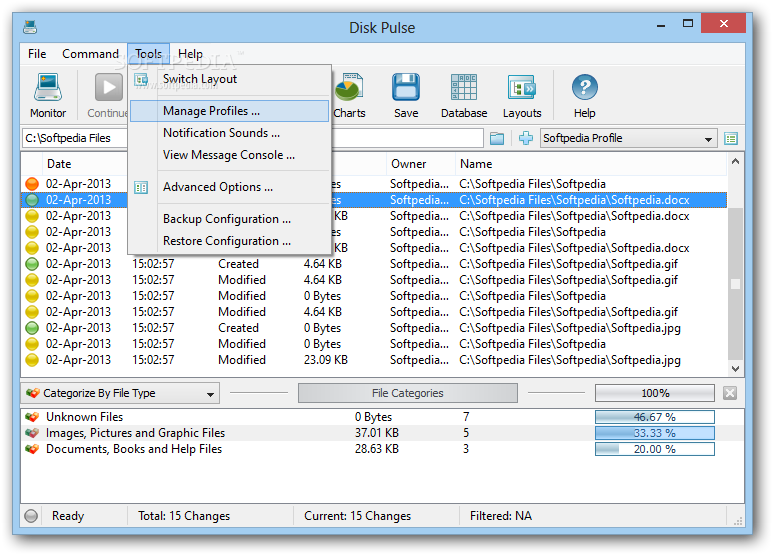Click Current: 15 Changes in status bar
This screenshot has width=773, height=555.
tap(357, 516)
